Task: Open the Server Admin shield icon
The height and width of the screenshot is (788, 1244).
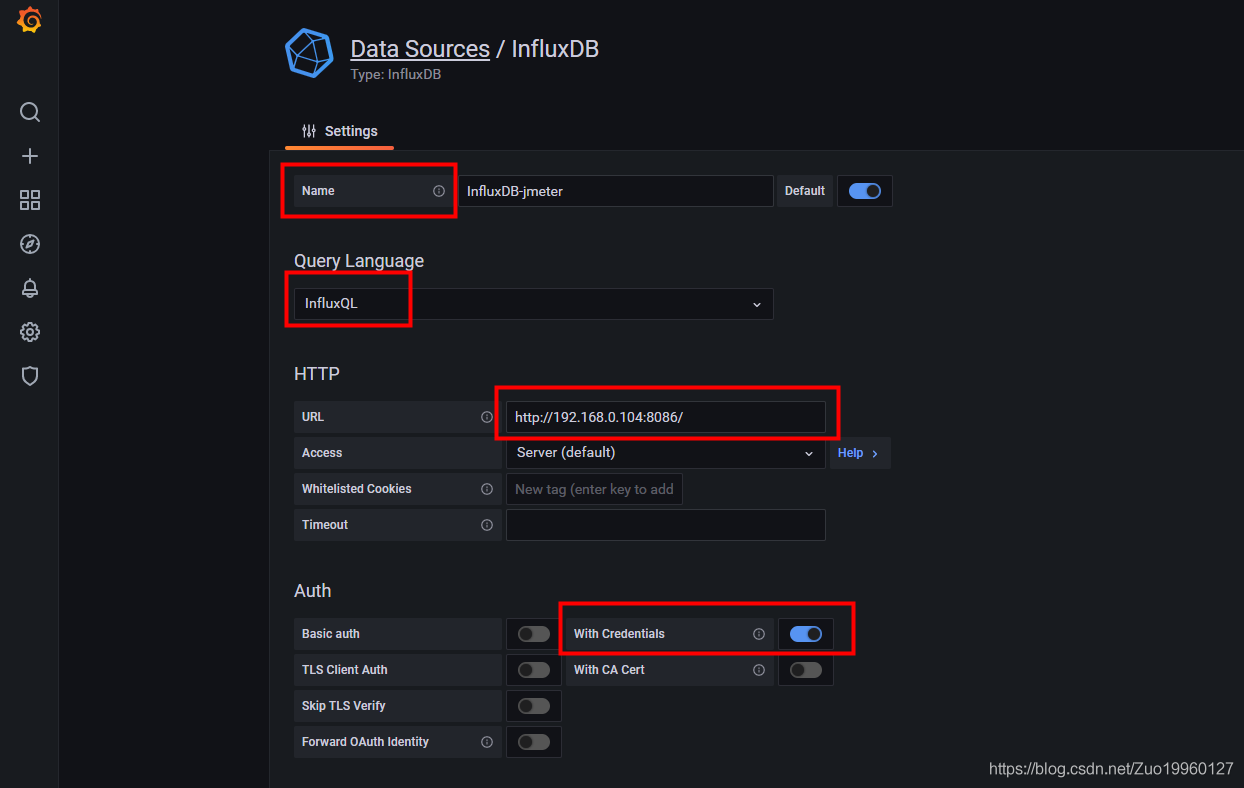Action: click(x=30, y=376)
